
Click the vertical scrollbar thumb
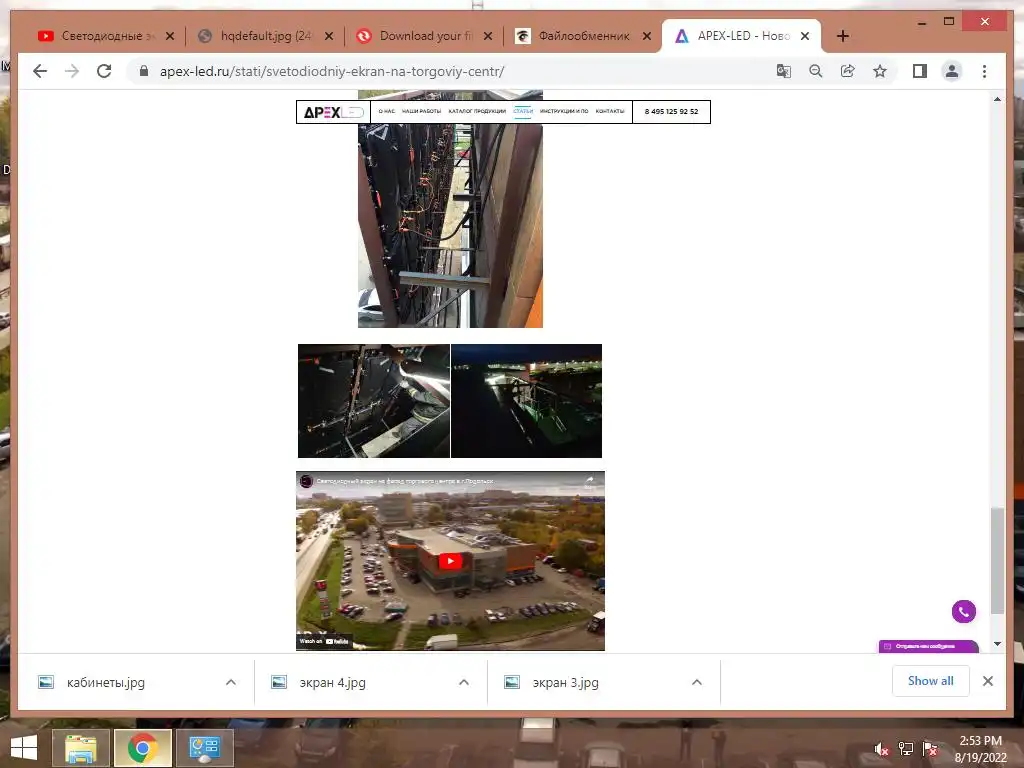(x=997, y=560)
